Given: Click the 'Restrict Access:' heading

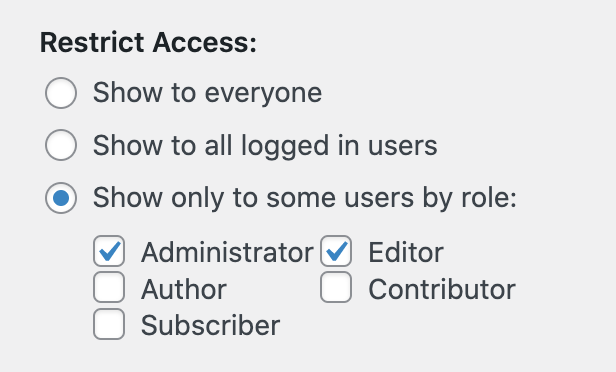Looking at the screenshot, I should point(148,42).
